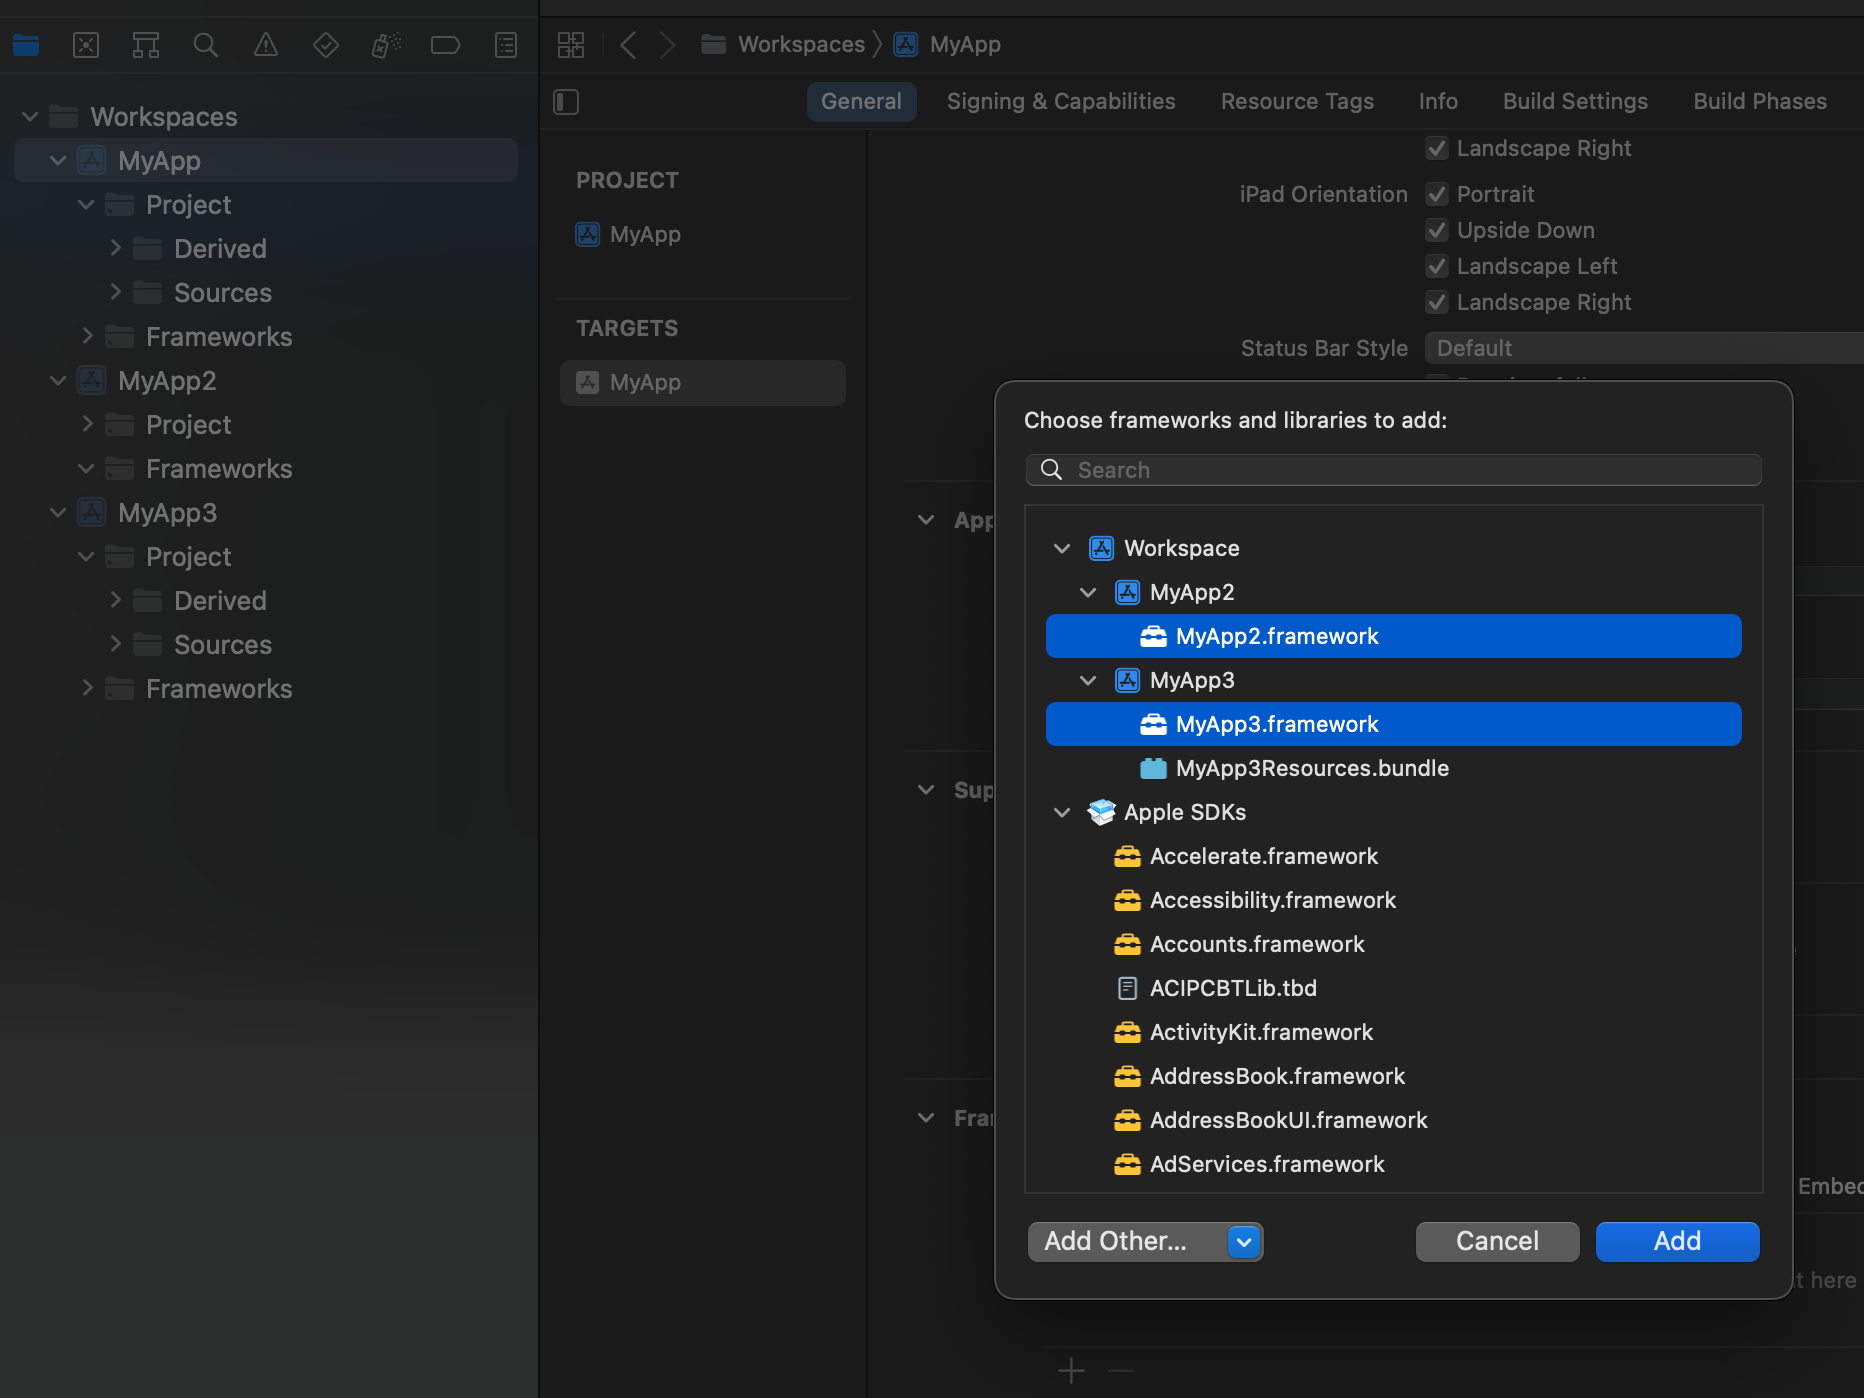Open the Report navigator icon
The image size is (1864, 1398).
click(506, 45)
